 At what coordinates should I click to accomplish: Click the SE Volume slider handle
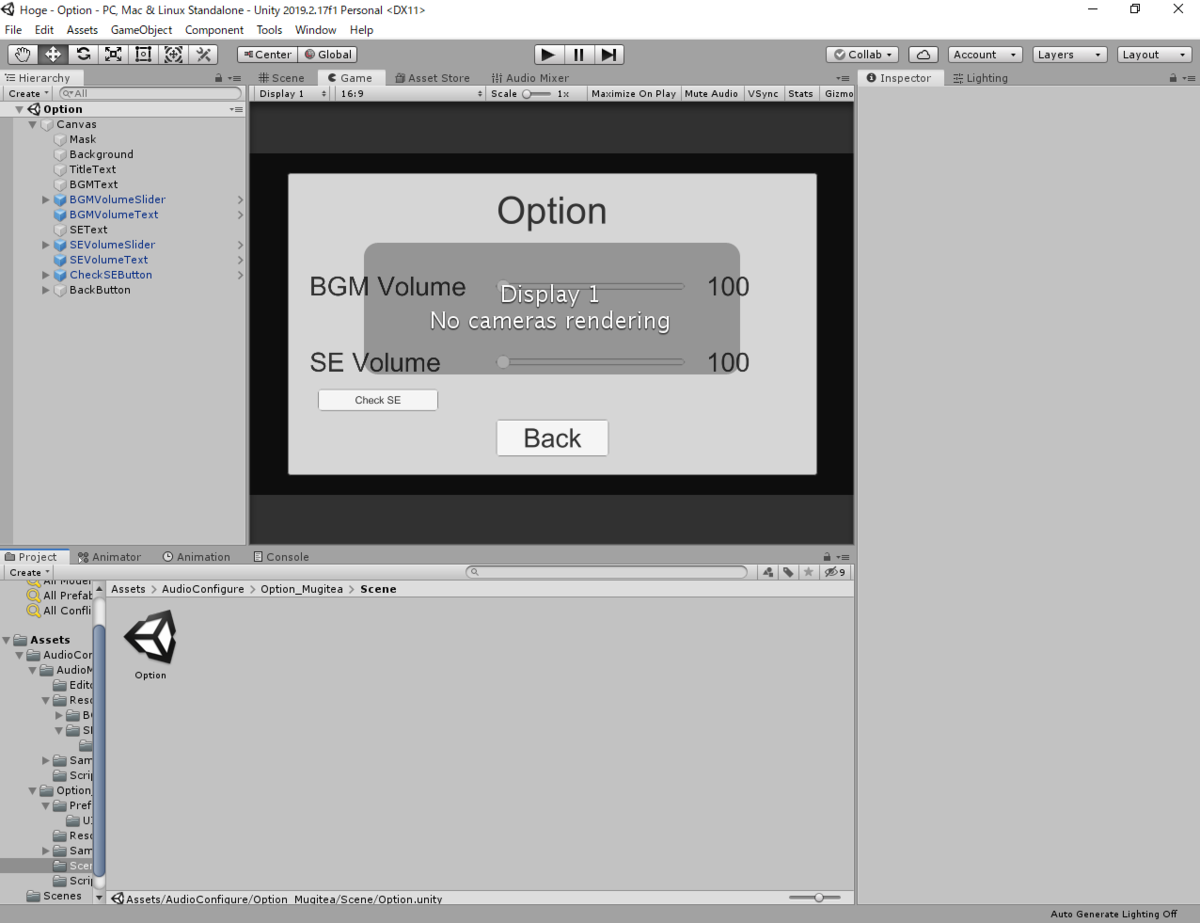point(503,362)
